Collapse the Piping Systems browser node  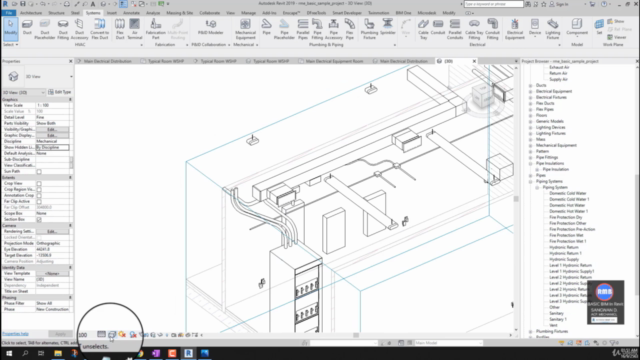click(531, 181)
